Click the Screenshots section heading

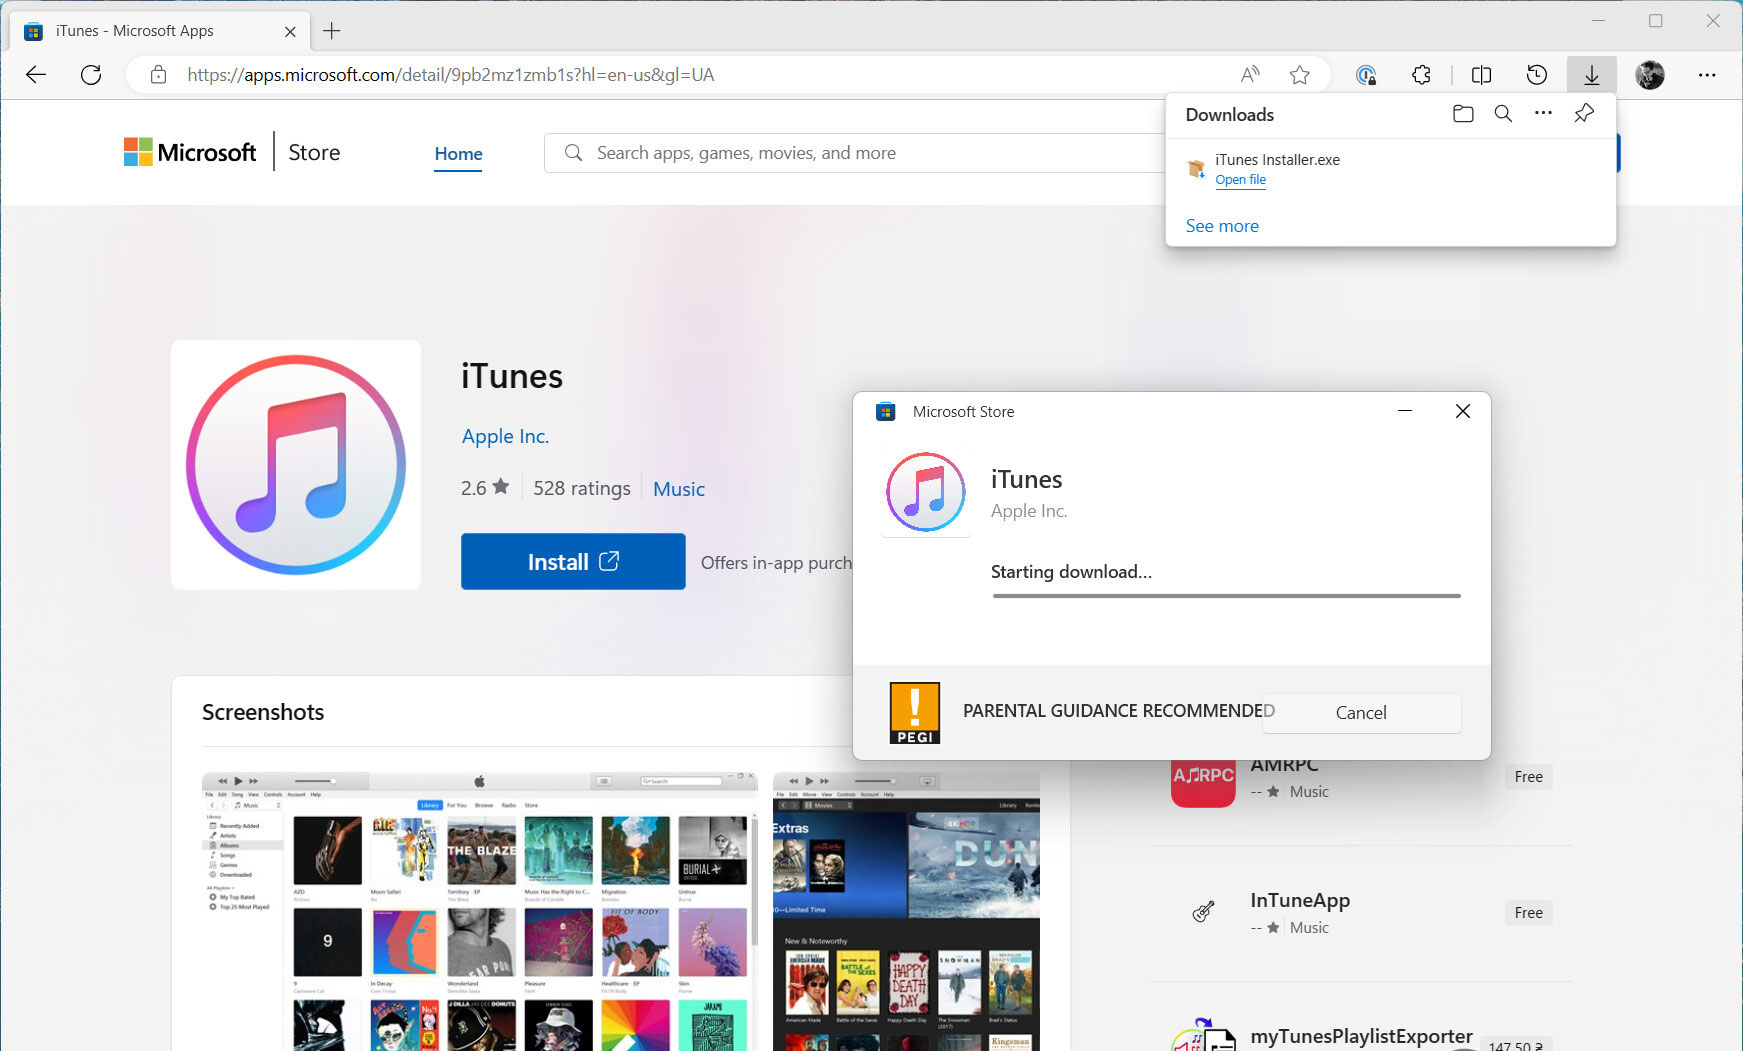tap(263, 712)
